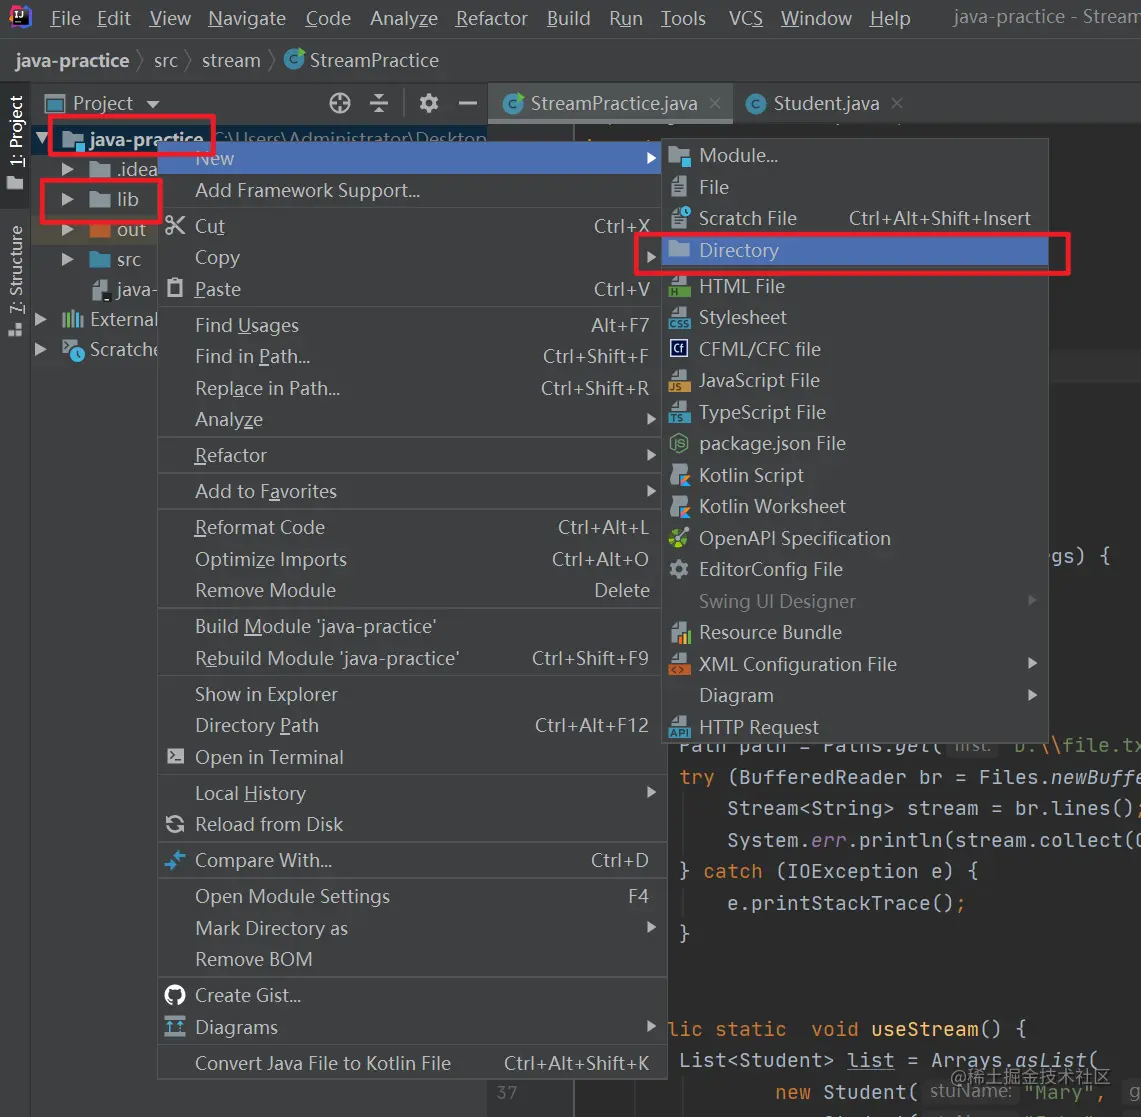Expand the lib folder arrow
1141x1117 pixels.
68,199
